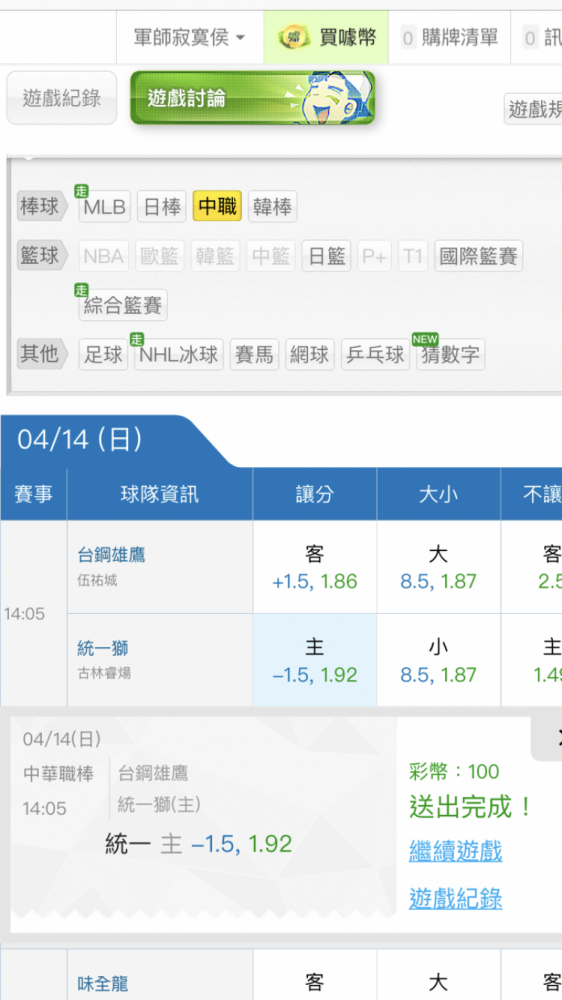Open the 購牌清單 list
Image resolution: width=562 pixels, height=1000 pixels.
click(450, 38)
